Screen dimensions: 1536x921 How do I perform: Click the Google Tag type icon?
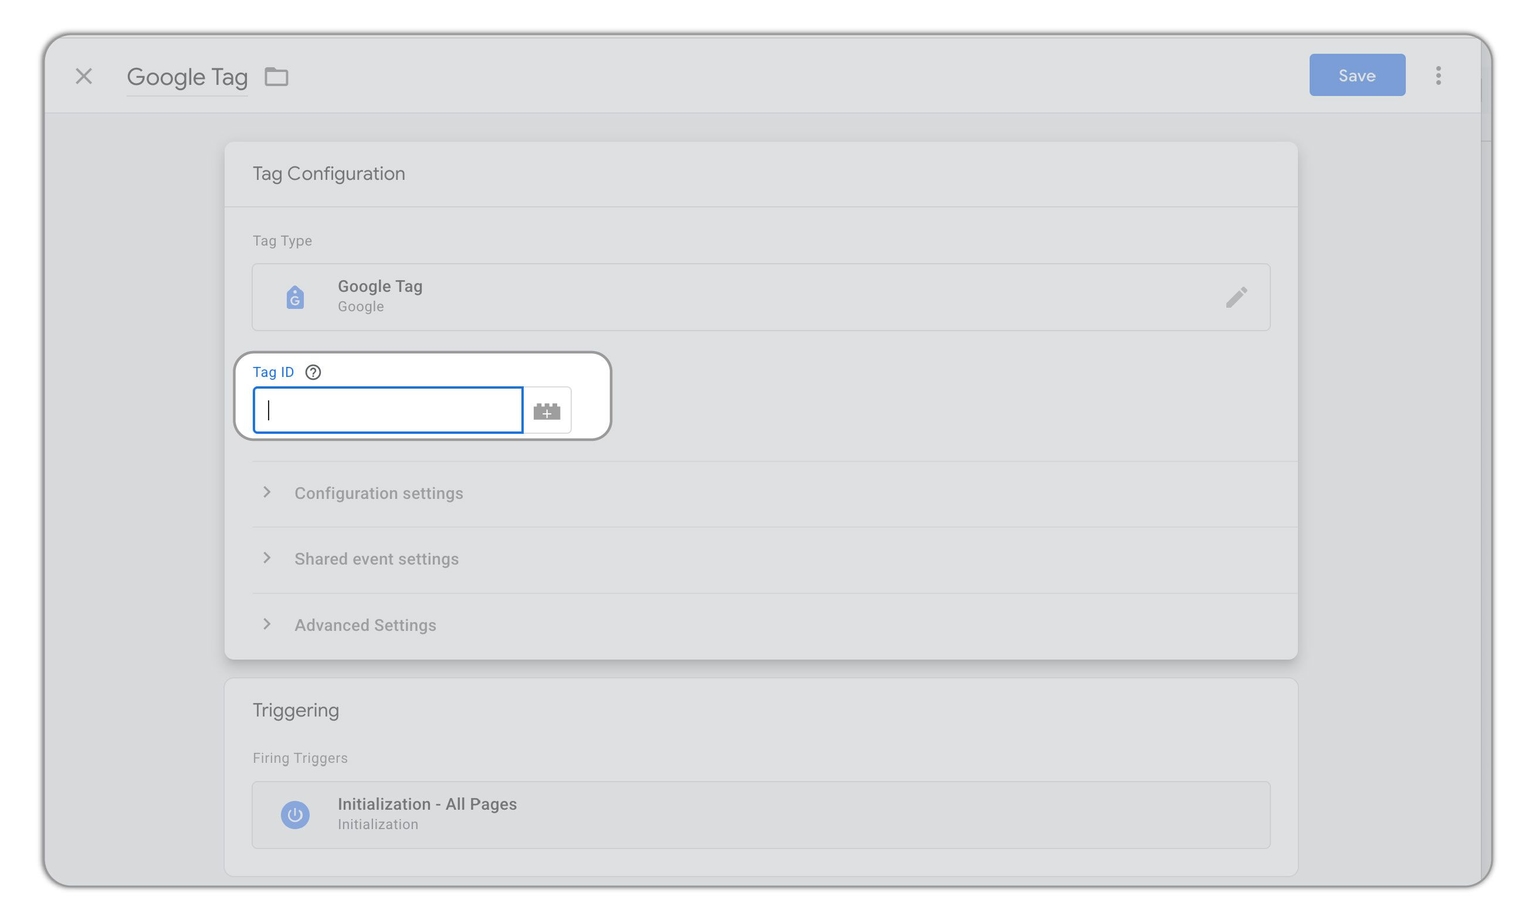[295, 297]
